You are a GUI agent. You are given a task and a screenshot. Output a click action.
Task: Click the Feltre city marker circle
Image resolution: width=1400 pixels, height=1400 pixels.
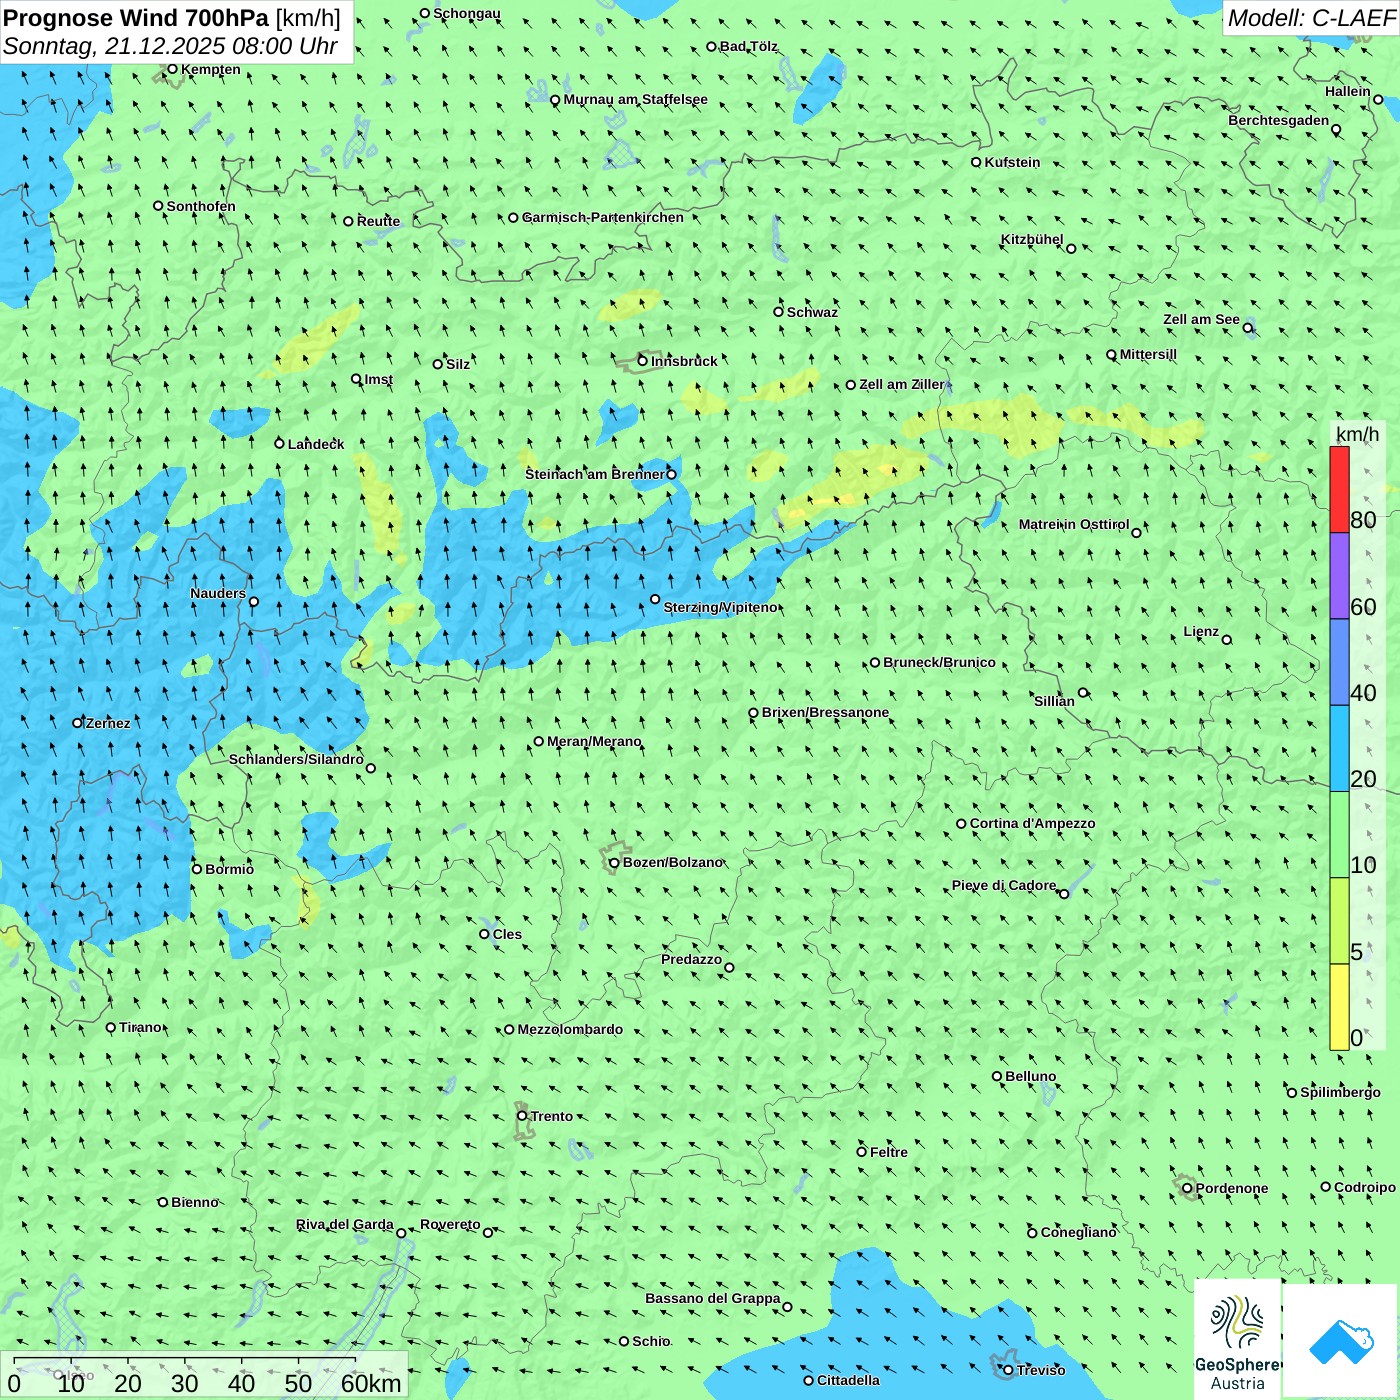(x=861, y=1152)
